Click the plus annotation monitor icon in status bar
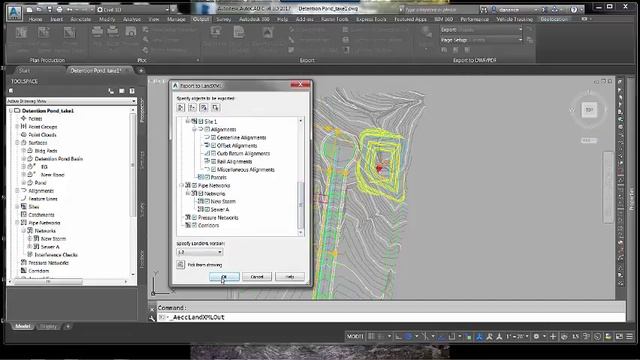The image size is (640, 360). [x=553, y=336]
